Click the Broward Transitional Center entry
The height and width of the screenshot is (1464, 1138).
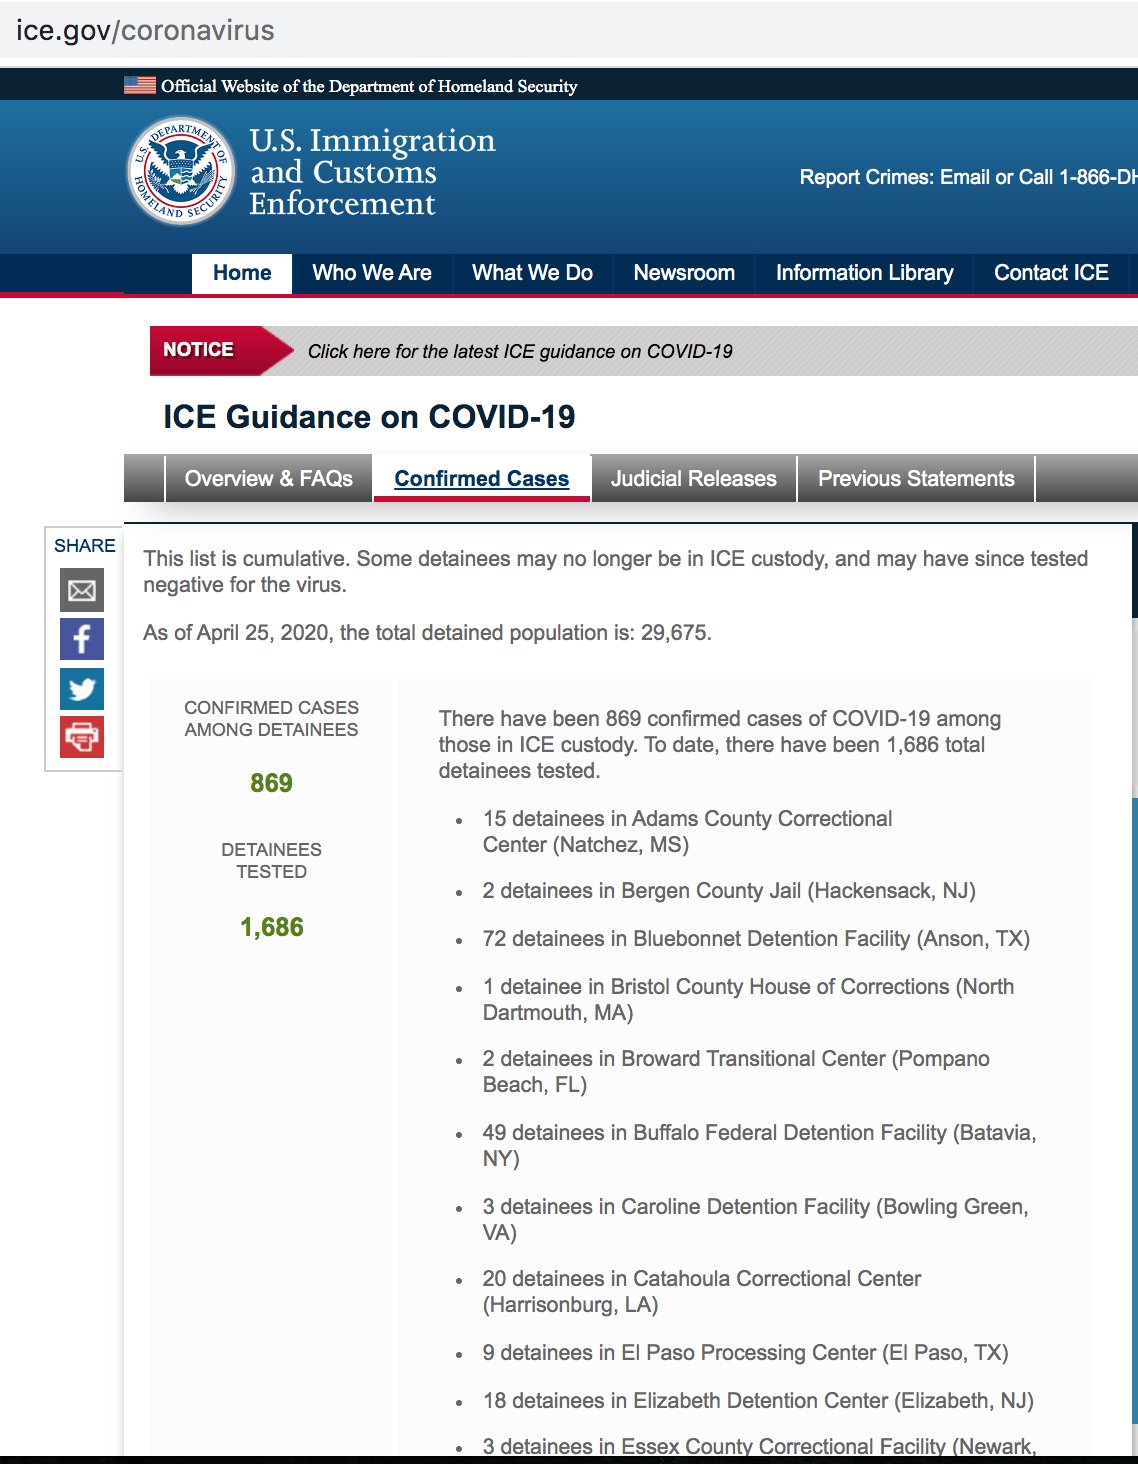click(736, 1072)
